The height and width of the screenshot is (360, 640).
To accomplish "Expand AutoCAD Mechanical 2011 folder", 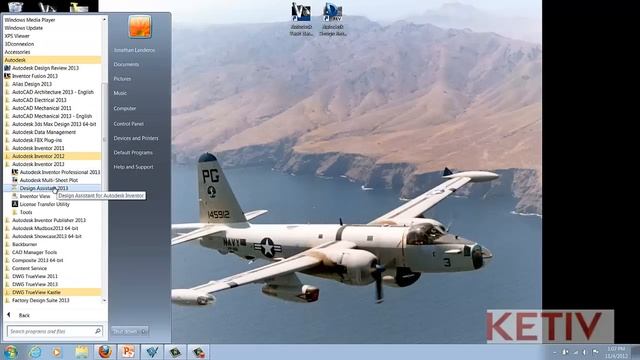I will (41, 108).
